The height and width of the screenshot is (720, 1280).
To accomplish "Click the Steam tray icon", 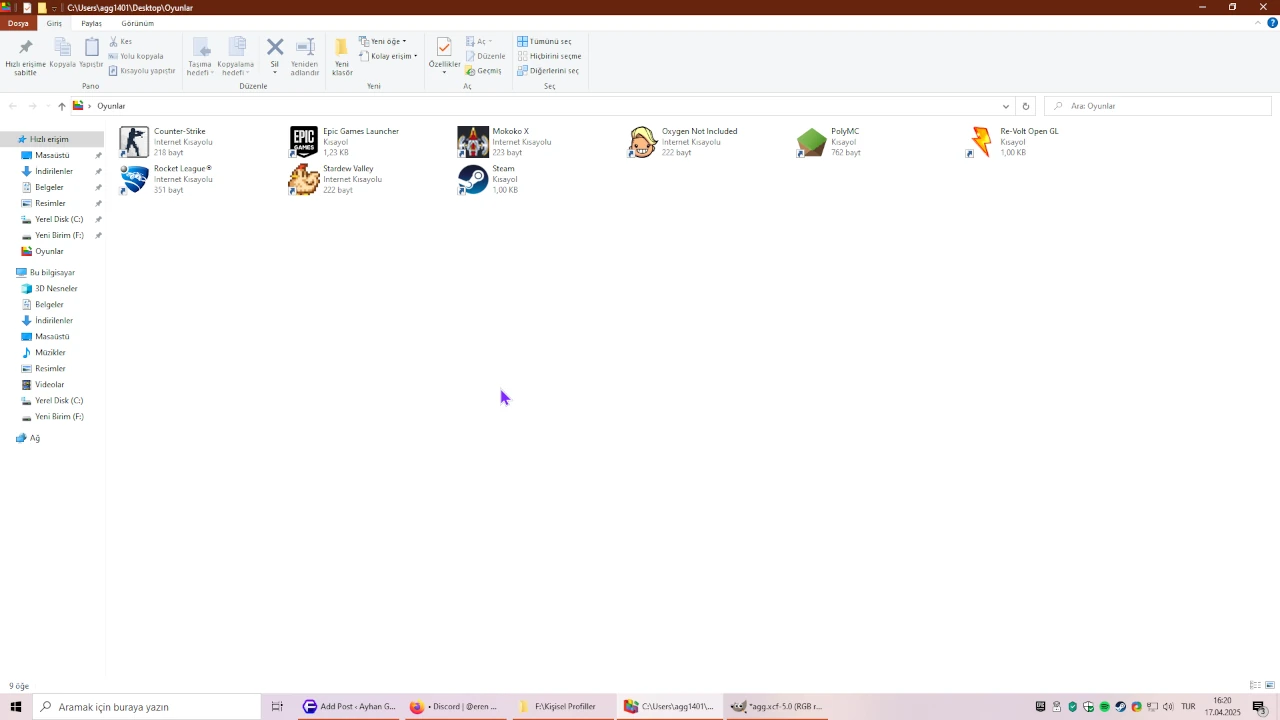I will click(1120, 707).
